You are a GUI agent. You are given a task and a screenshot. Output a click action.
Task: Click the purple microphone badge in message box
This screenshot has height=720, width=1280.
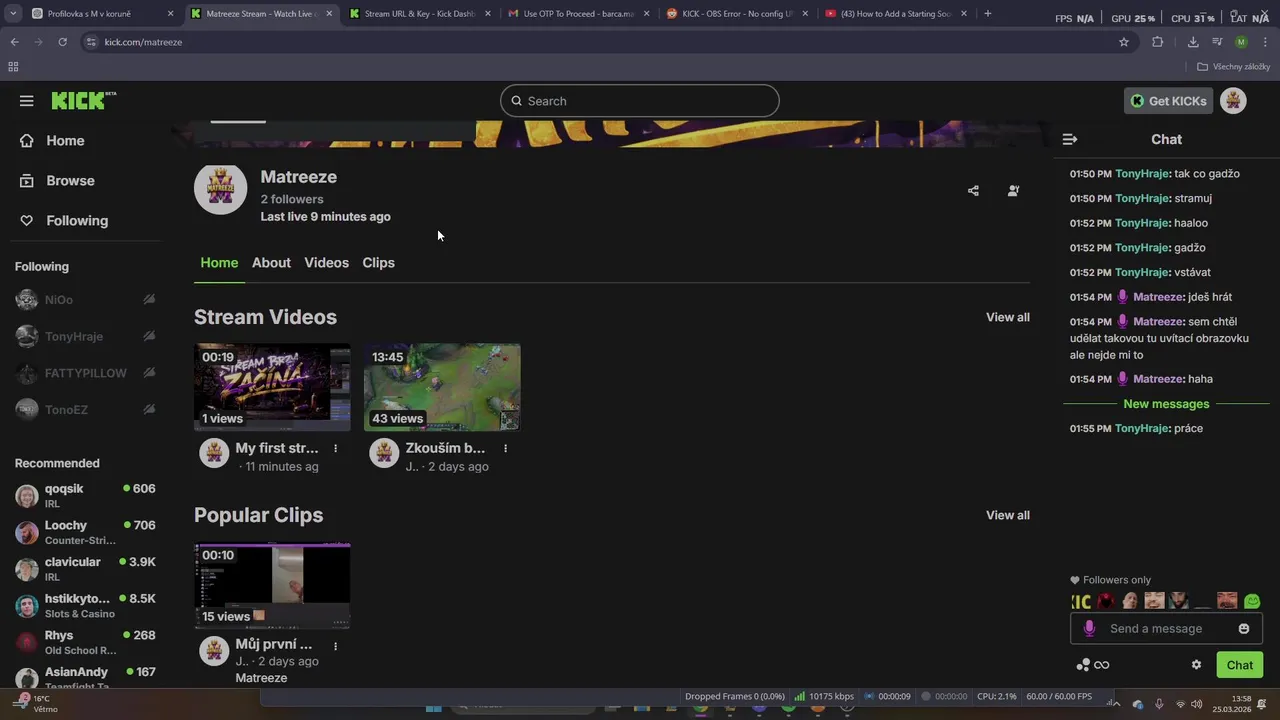(x=1089, y=629)
